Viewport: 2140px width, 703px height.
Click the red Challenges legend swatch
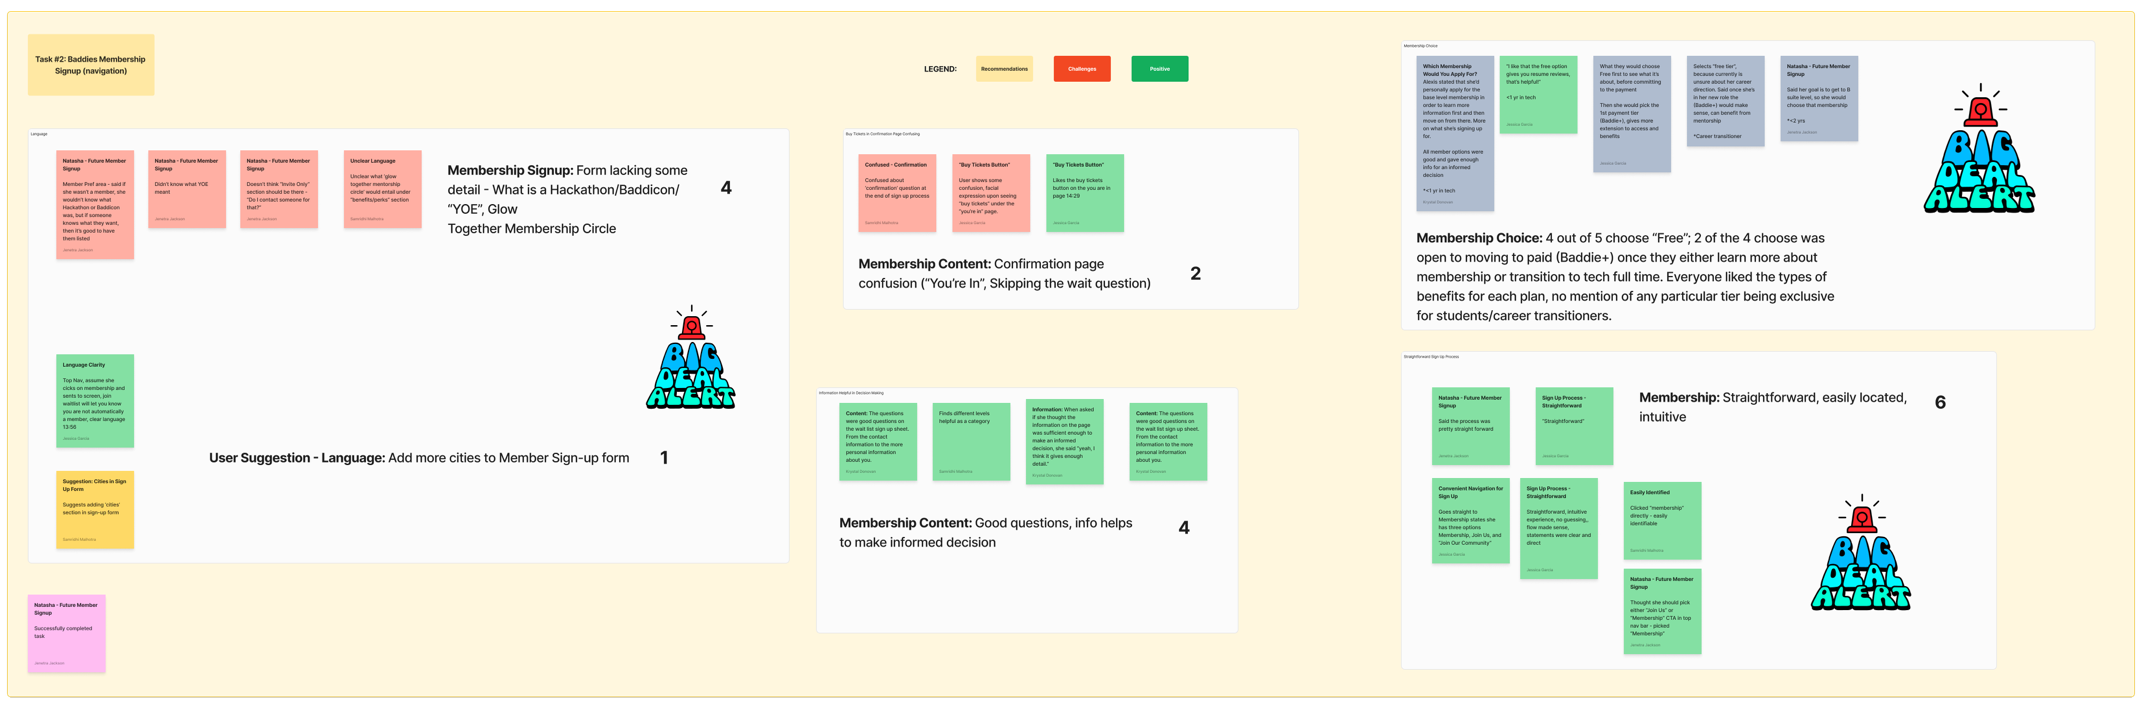point(1082,69)
